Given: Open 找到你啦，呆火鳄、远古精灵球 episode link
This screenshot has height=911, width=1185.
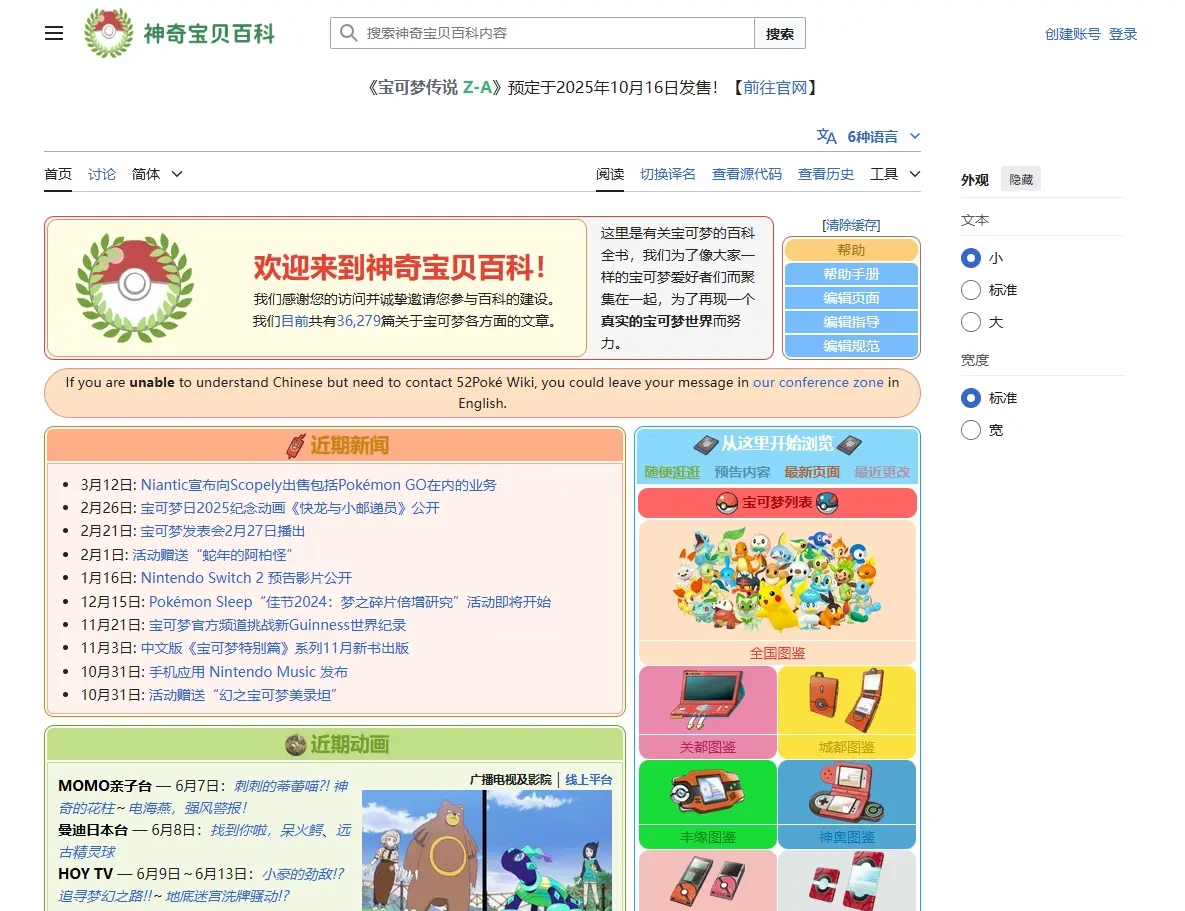Looking at the screenshot, I should (x=204, y=841).
